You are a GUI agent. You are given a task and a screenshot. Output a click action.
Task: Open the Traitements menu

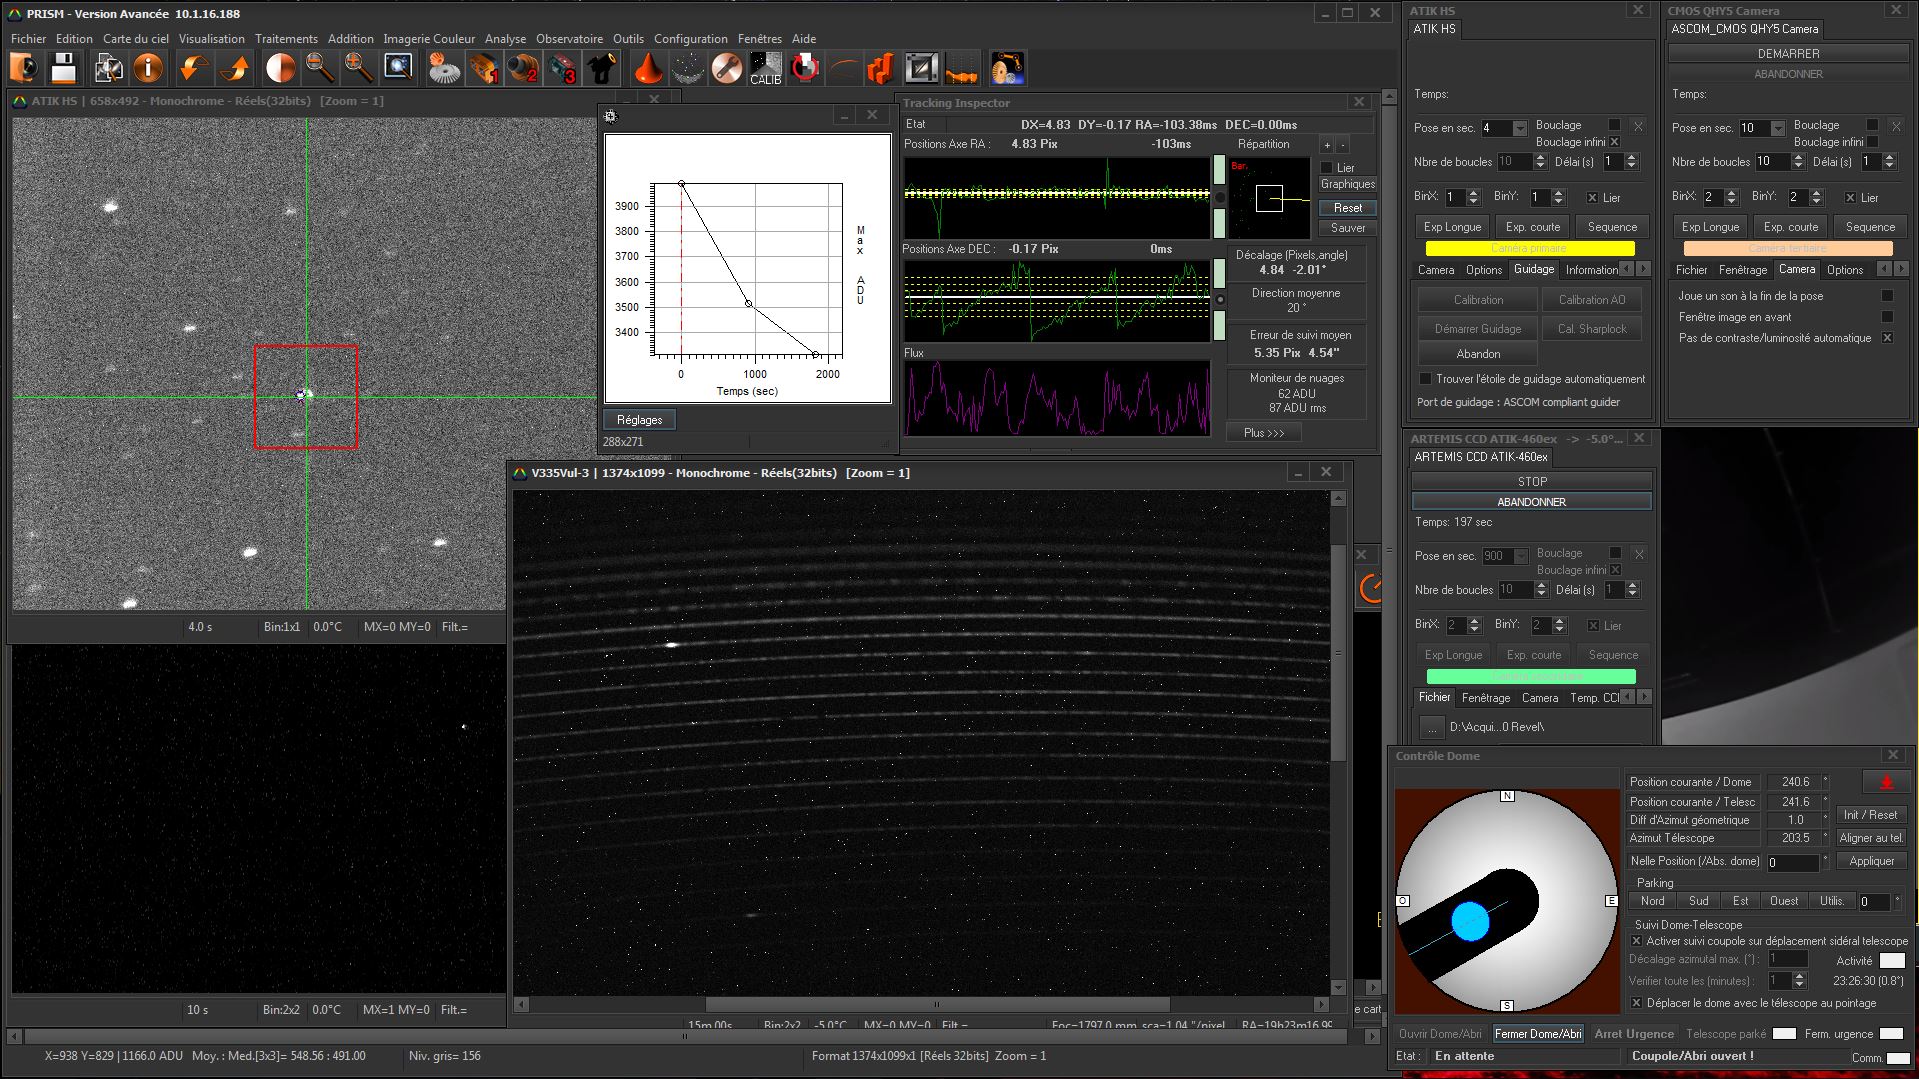pyautogui.click(x=286, y=39)
